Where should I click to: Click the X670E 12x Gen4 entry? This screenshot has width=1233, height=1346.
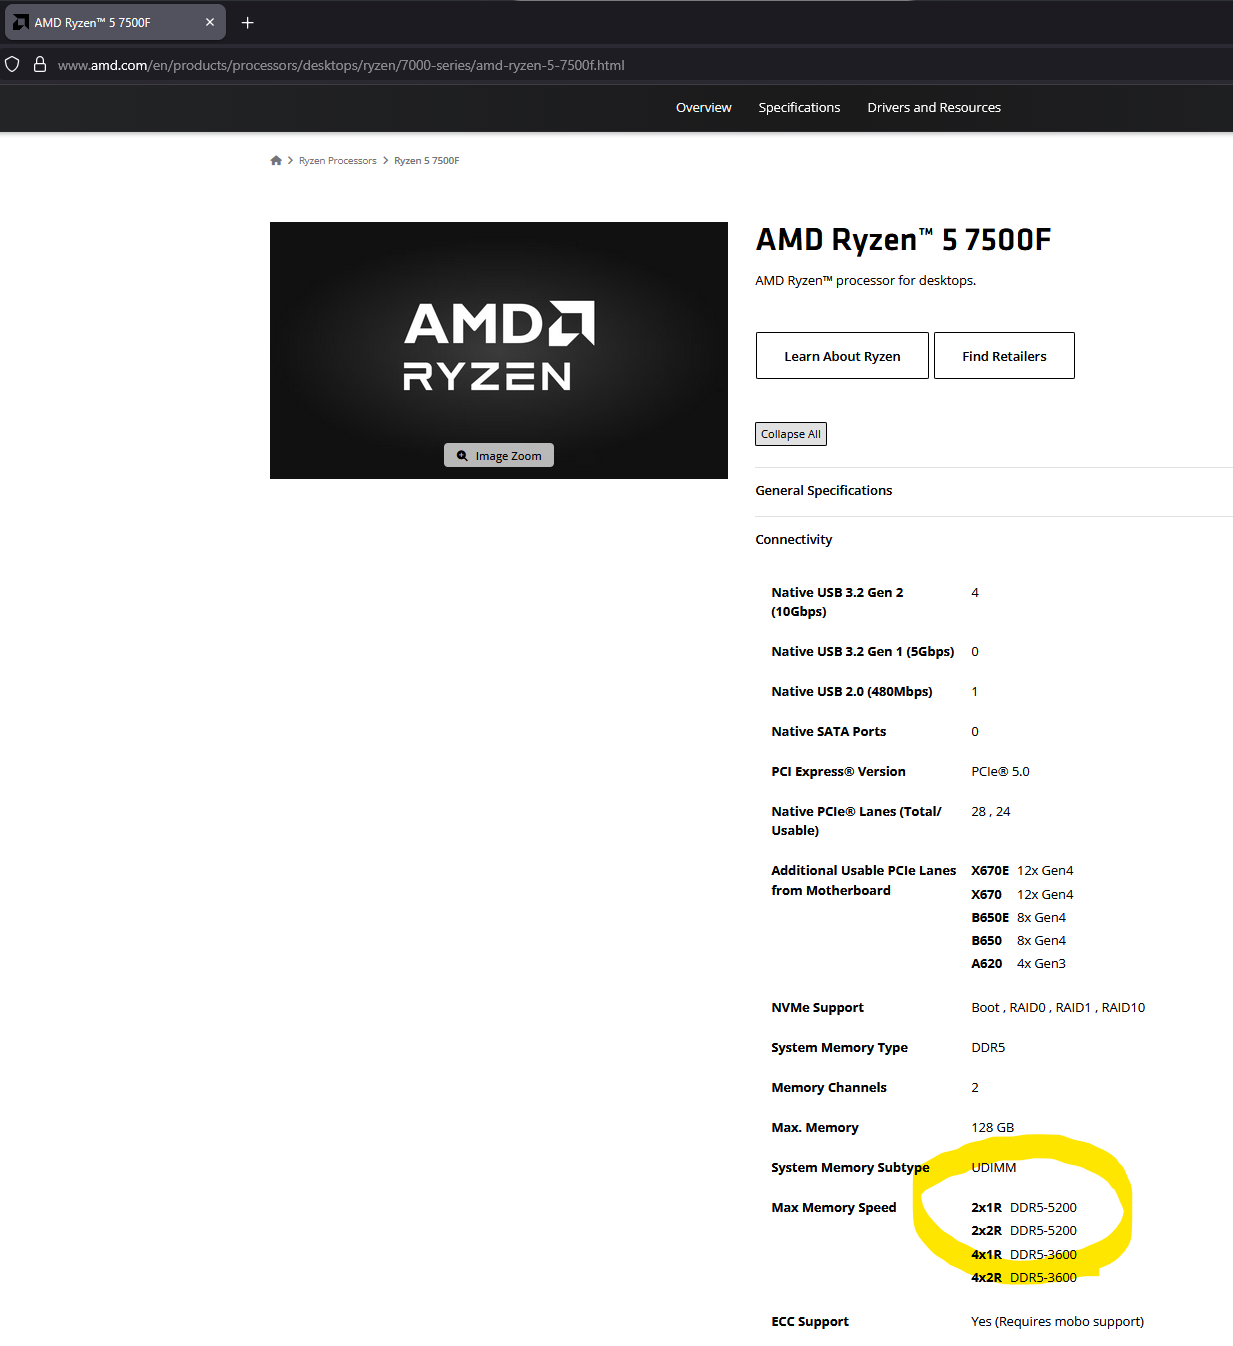point(1022,870)
